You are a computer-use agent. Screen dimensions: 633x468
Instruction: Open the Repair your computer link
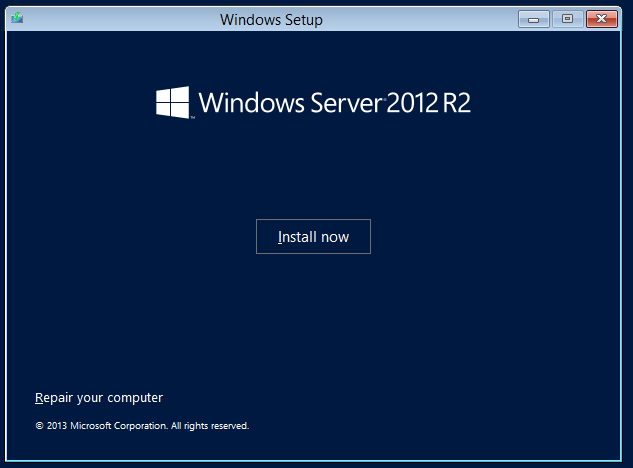tap(99, 398)
